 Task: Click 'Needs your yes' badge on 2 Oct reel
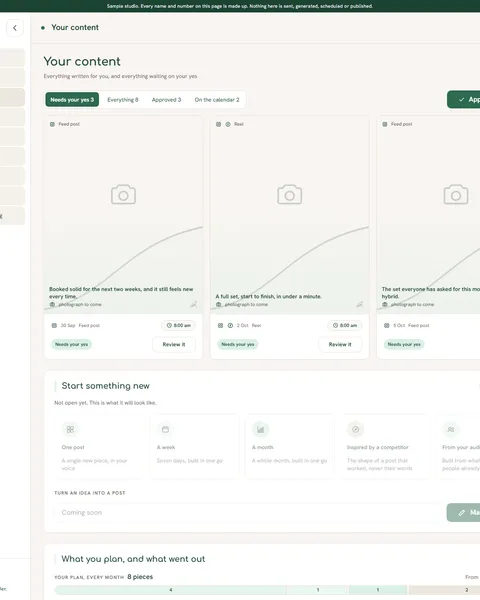coord(238,344)
